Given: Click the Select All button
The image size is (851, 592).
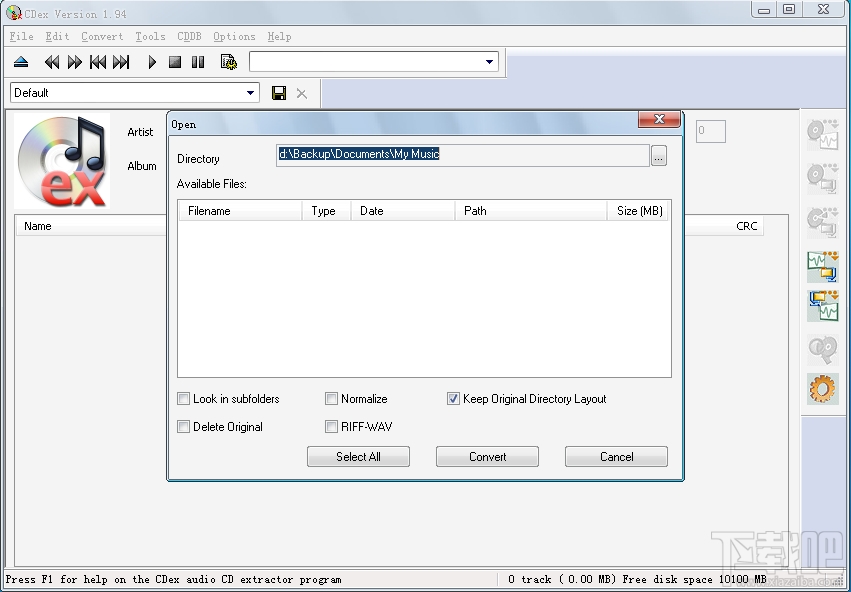Looking at the screenshot, I should tap(358, 456).
